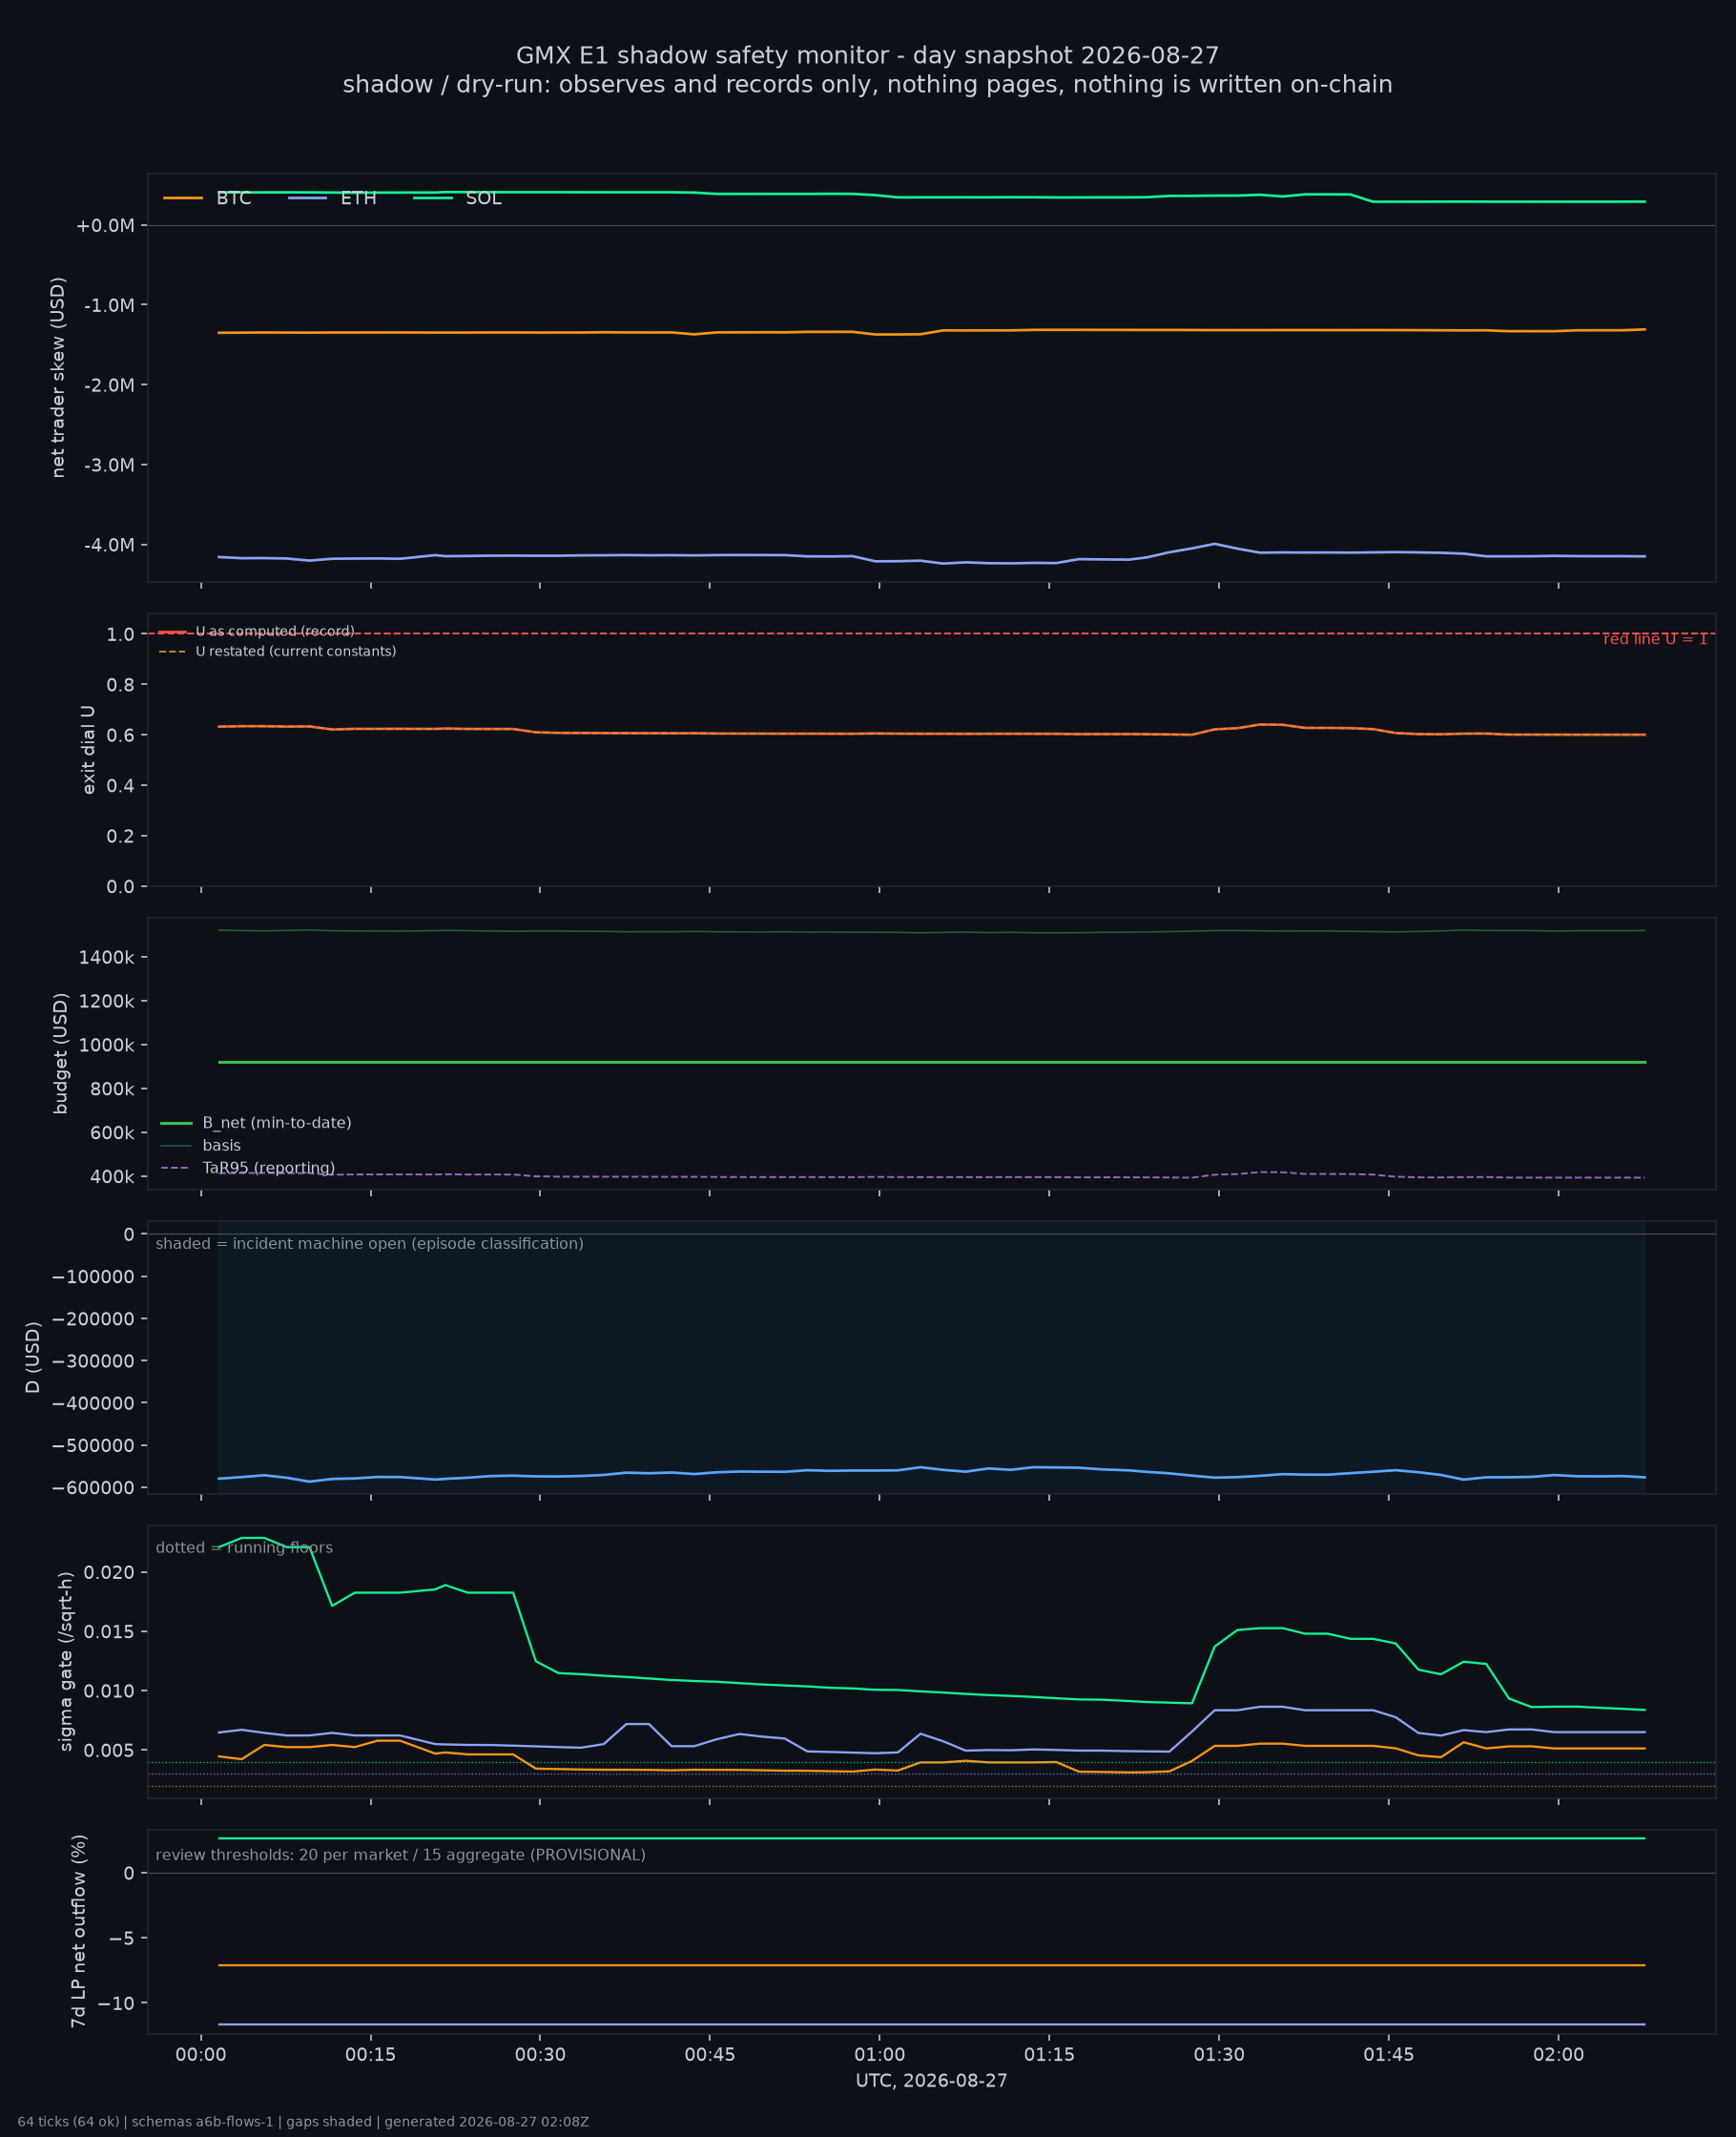Click the '−300000' tick label
The width and height of the screenshot is (1736, 2137).
92,1361
